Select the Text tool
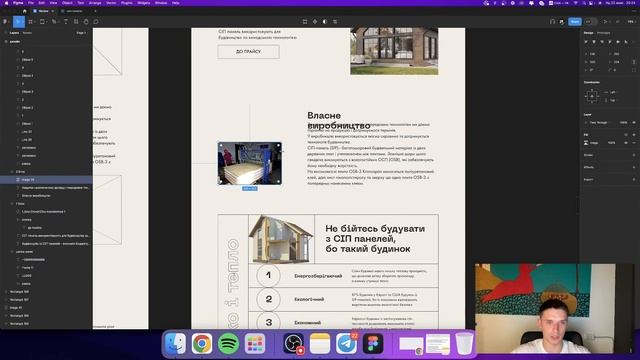Image resolution: width=640 pixels, height=360 pixels. pos(66,22)
